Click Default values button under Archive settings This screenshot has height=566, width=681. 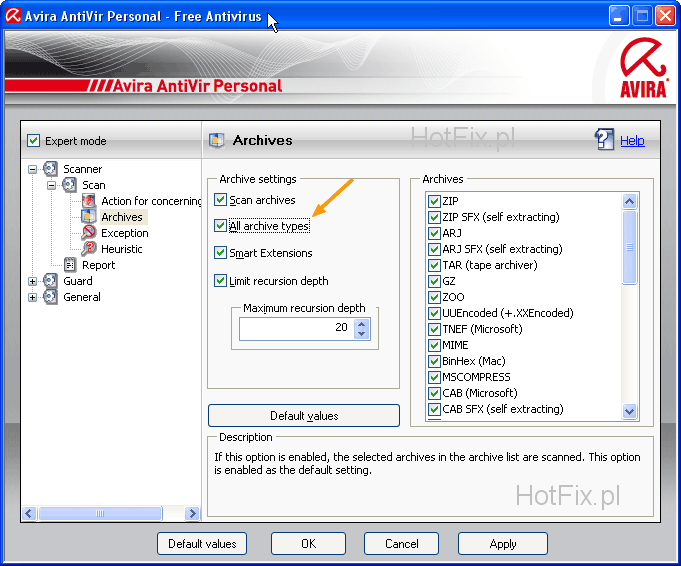(x=303, y=415)
